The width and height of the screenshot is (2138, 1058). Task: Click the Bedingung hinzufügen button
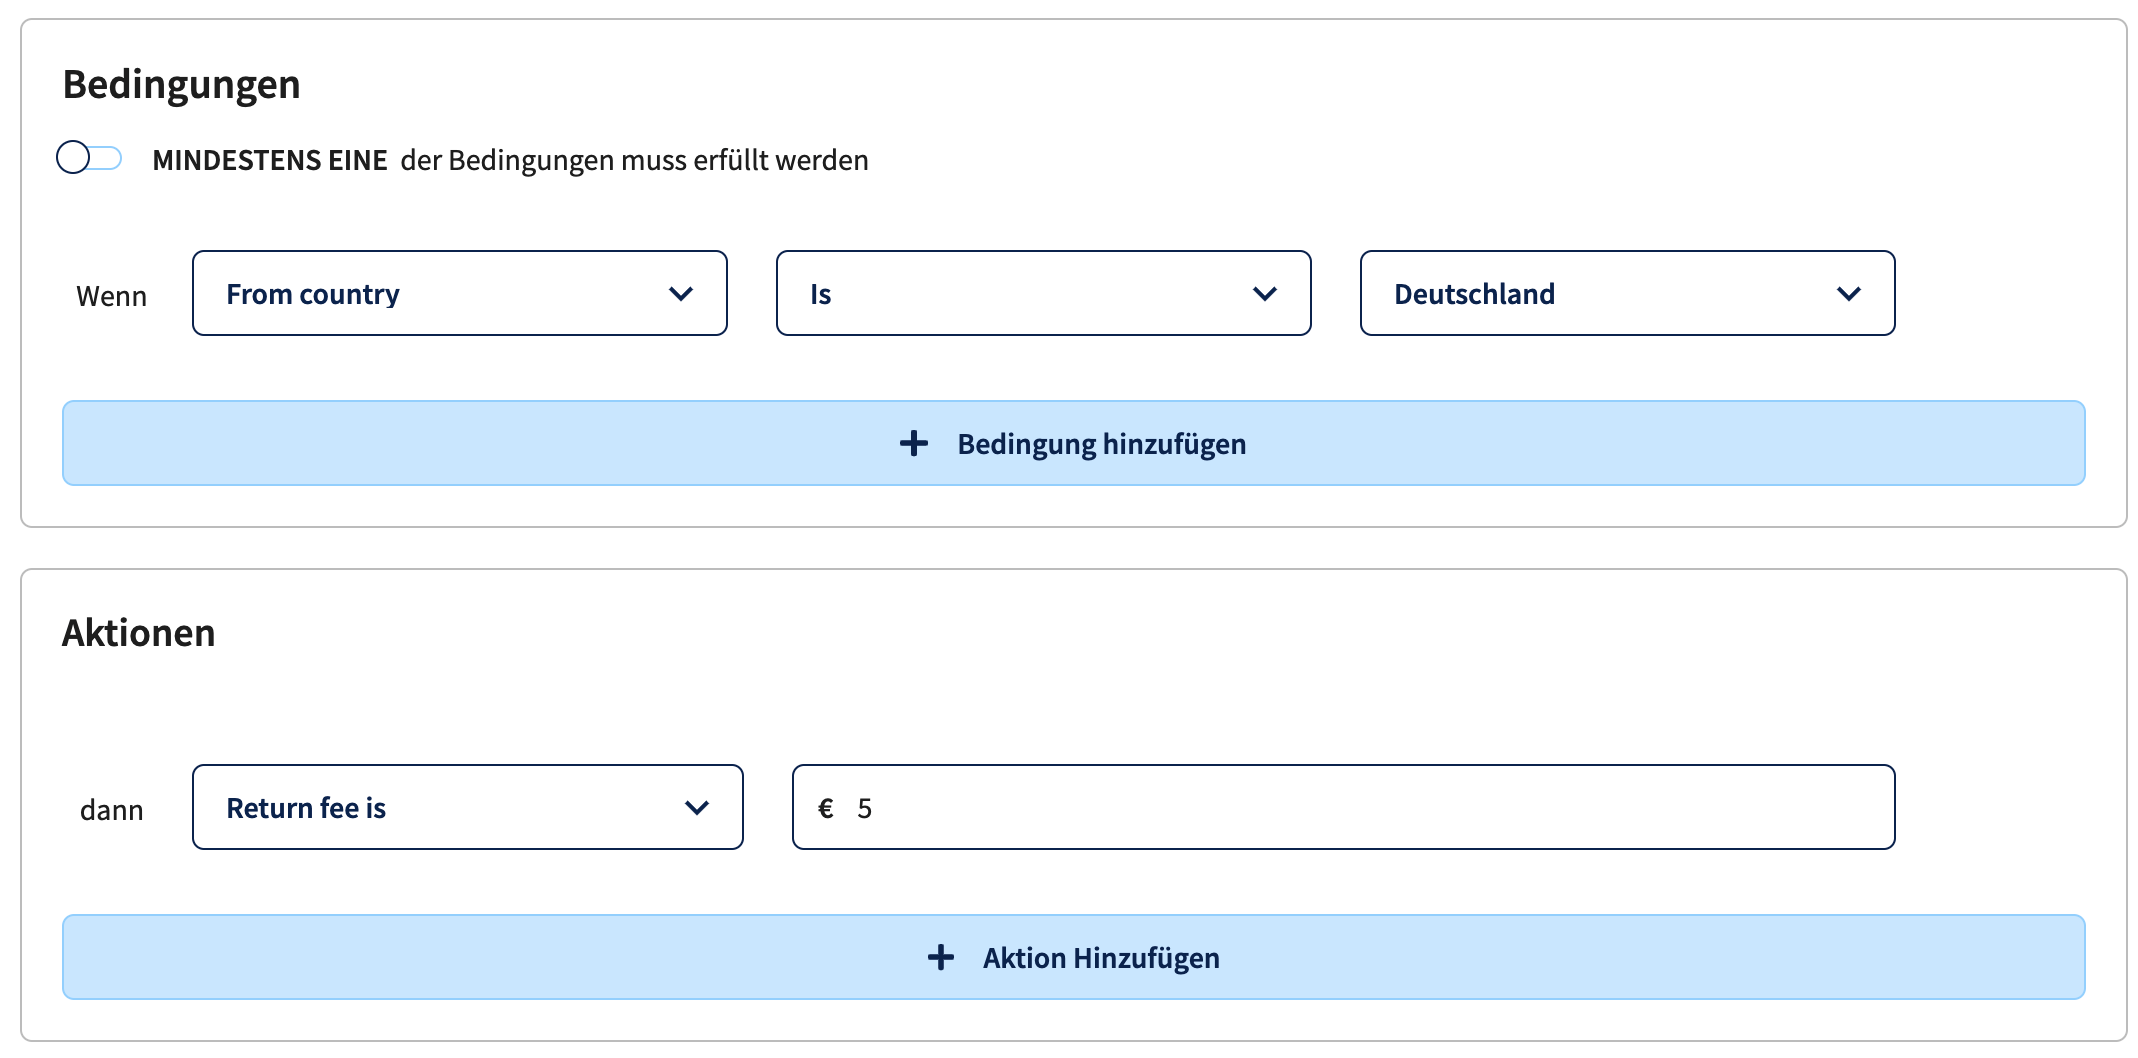coord(1074,443)
